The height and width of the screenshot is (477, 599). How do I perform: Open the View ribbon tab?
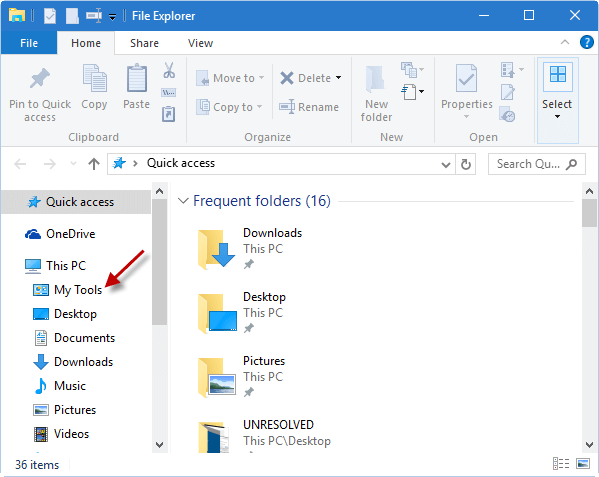pos(200,43)
